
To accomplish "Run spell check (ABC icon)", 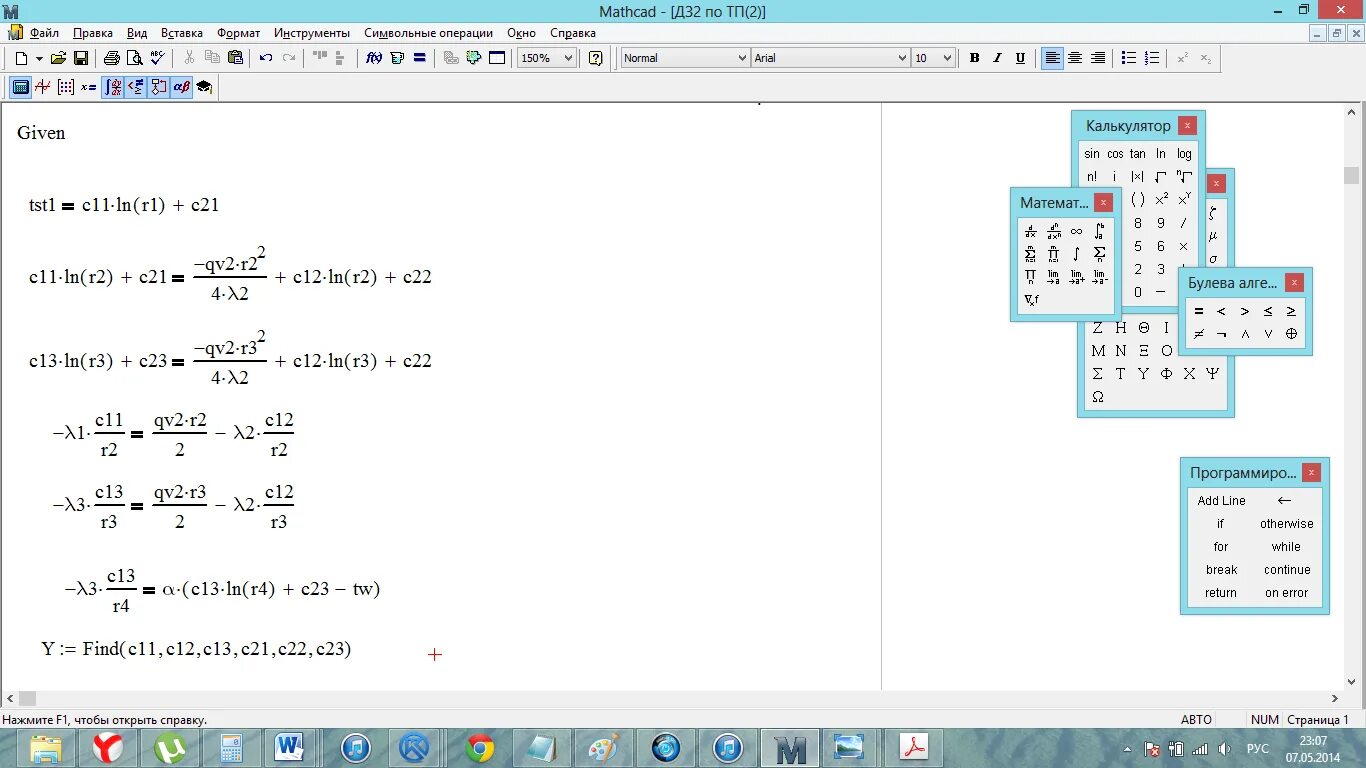I will [158, 58].
